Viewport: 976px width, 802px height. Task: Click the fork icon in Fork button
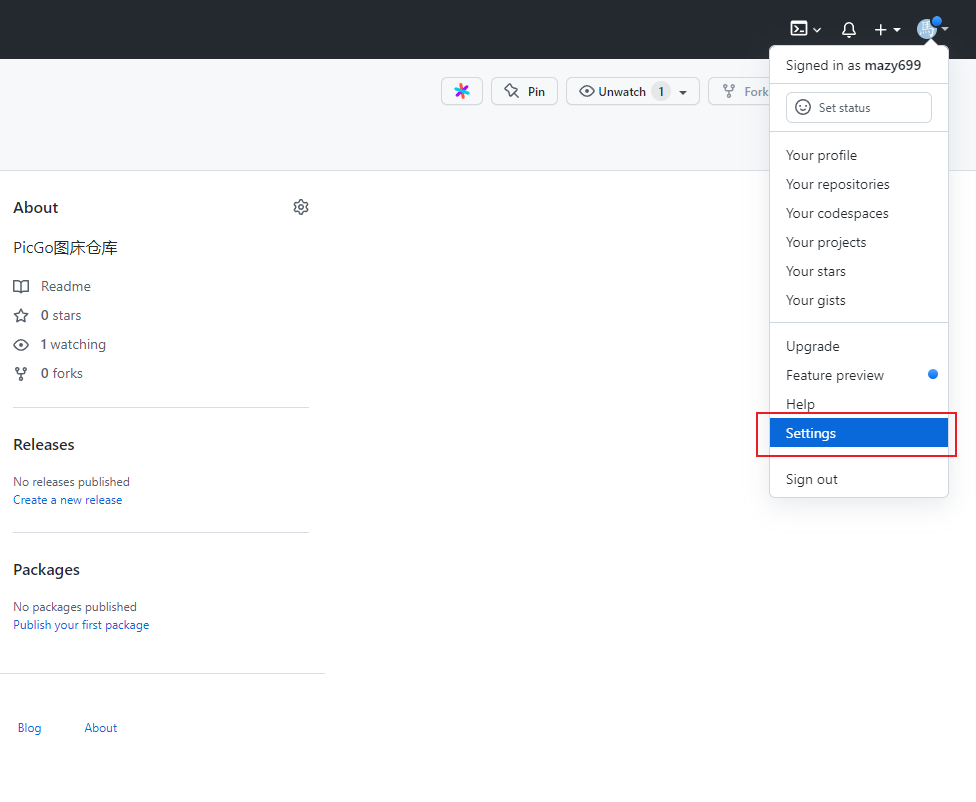tap(729, 92)
